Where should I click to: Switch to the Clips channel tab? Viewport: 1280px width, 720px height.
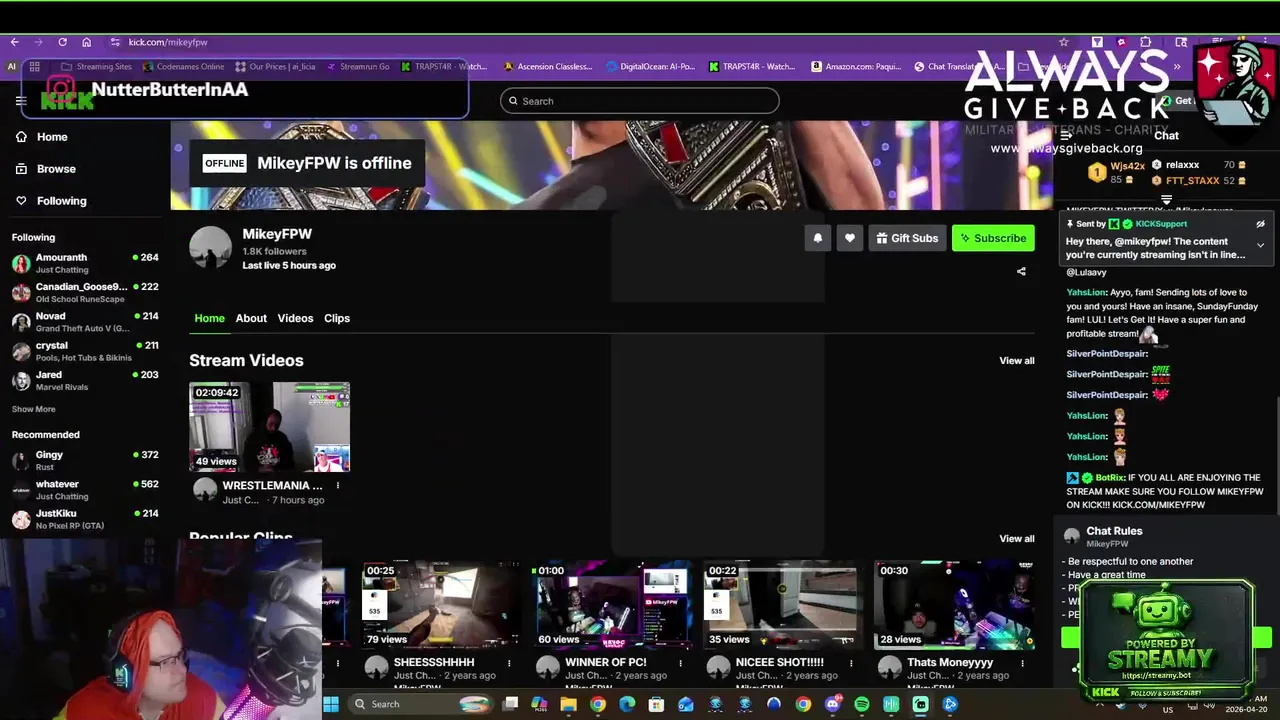click(x=337, y=318)
